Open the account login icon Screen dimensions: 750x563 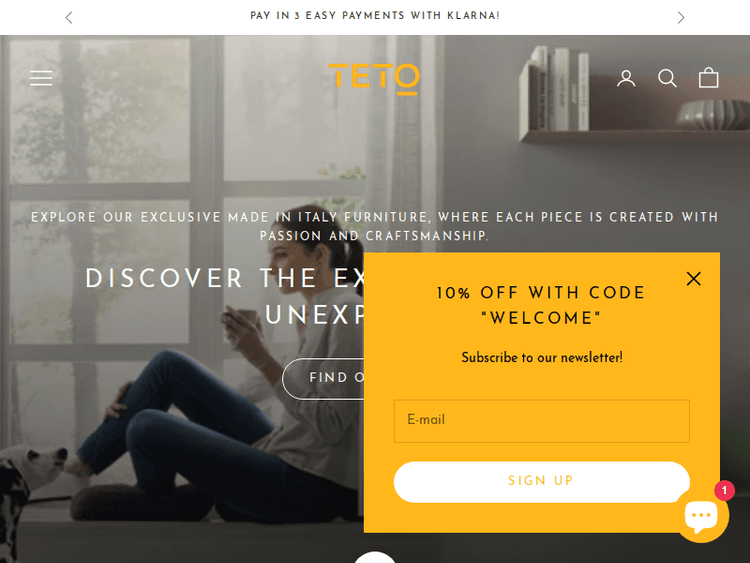pos(626,78)
